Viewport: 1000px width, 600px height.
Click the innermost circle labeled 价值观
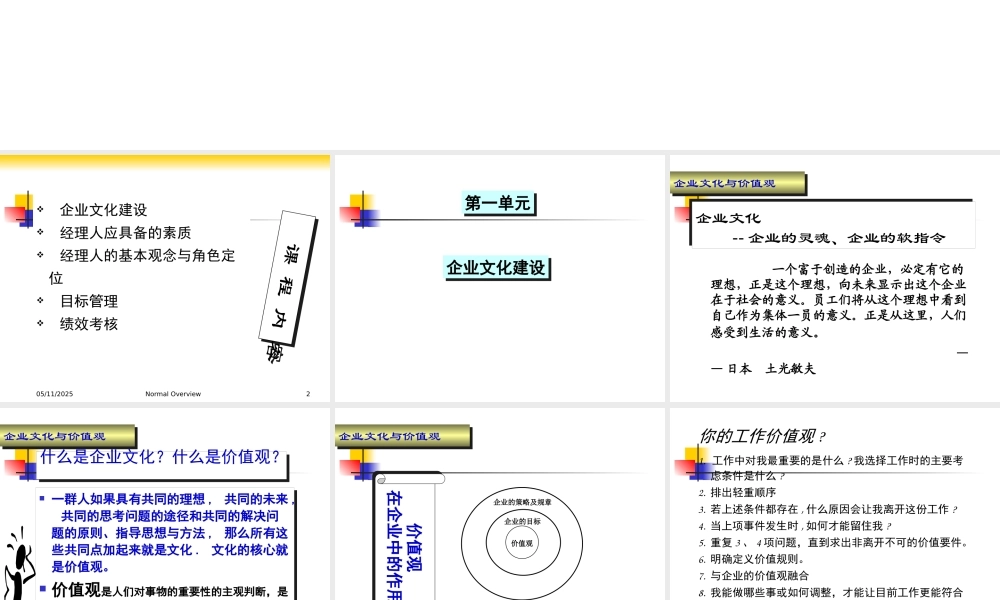522,543
